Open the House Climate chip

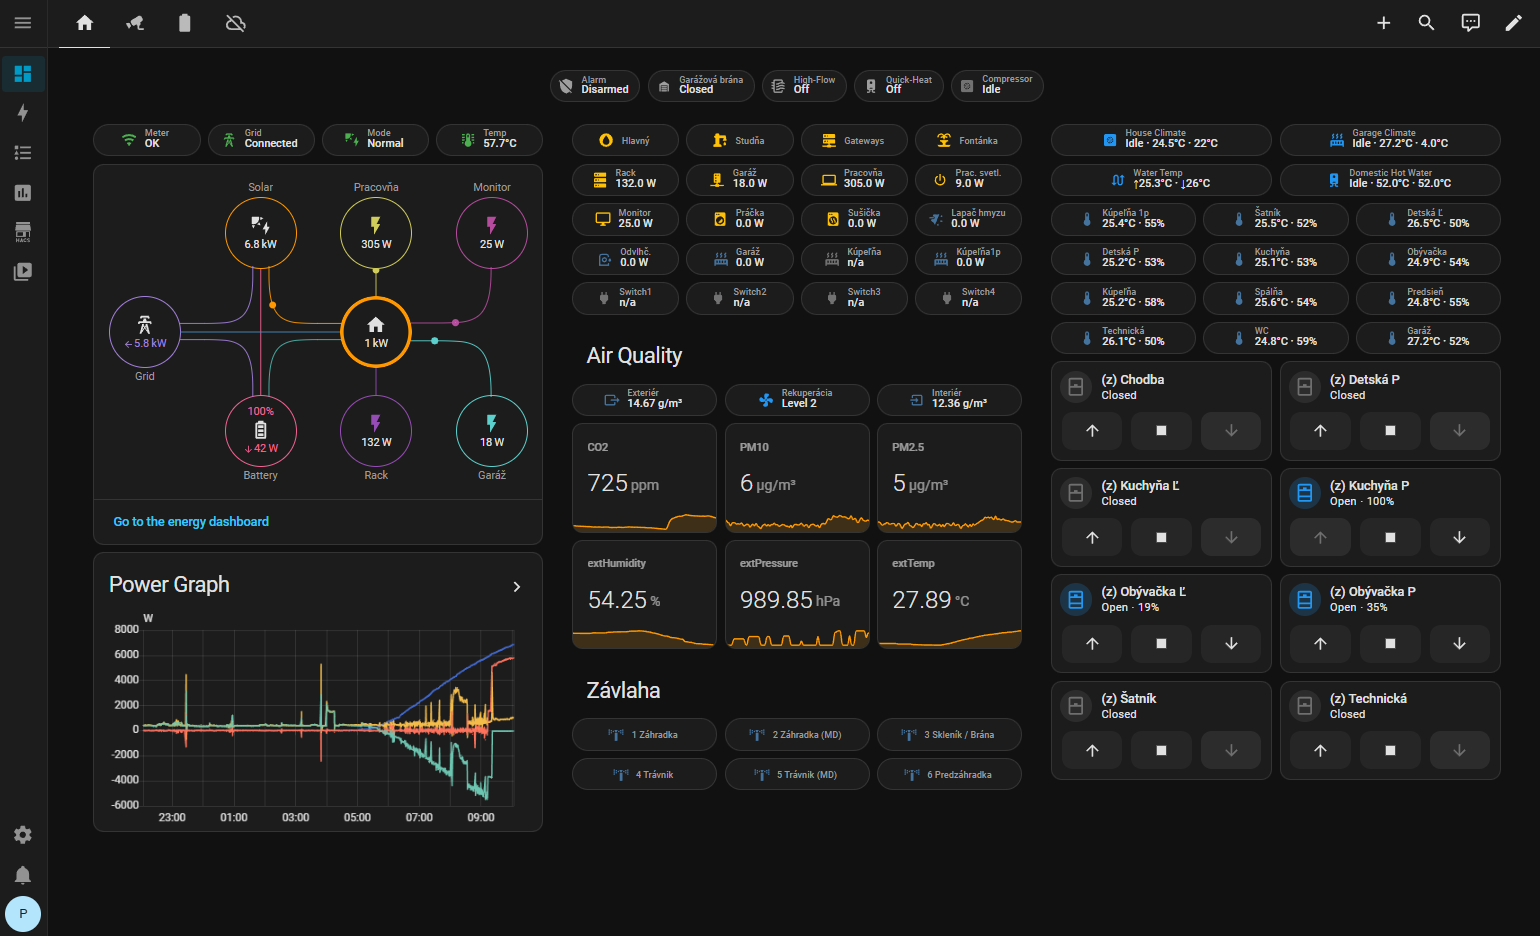click(1161, 140)
